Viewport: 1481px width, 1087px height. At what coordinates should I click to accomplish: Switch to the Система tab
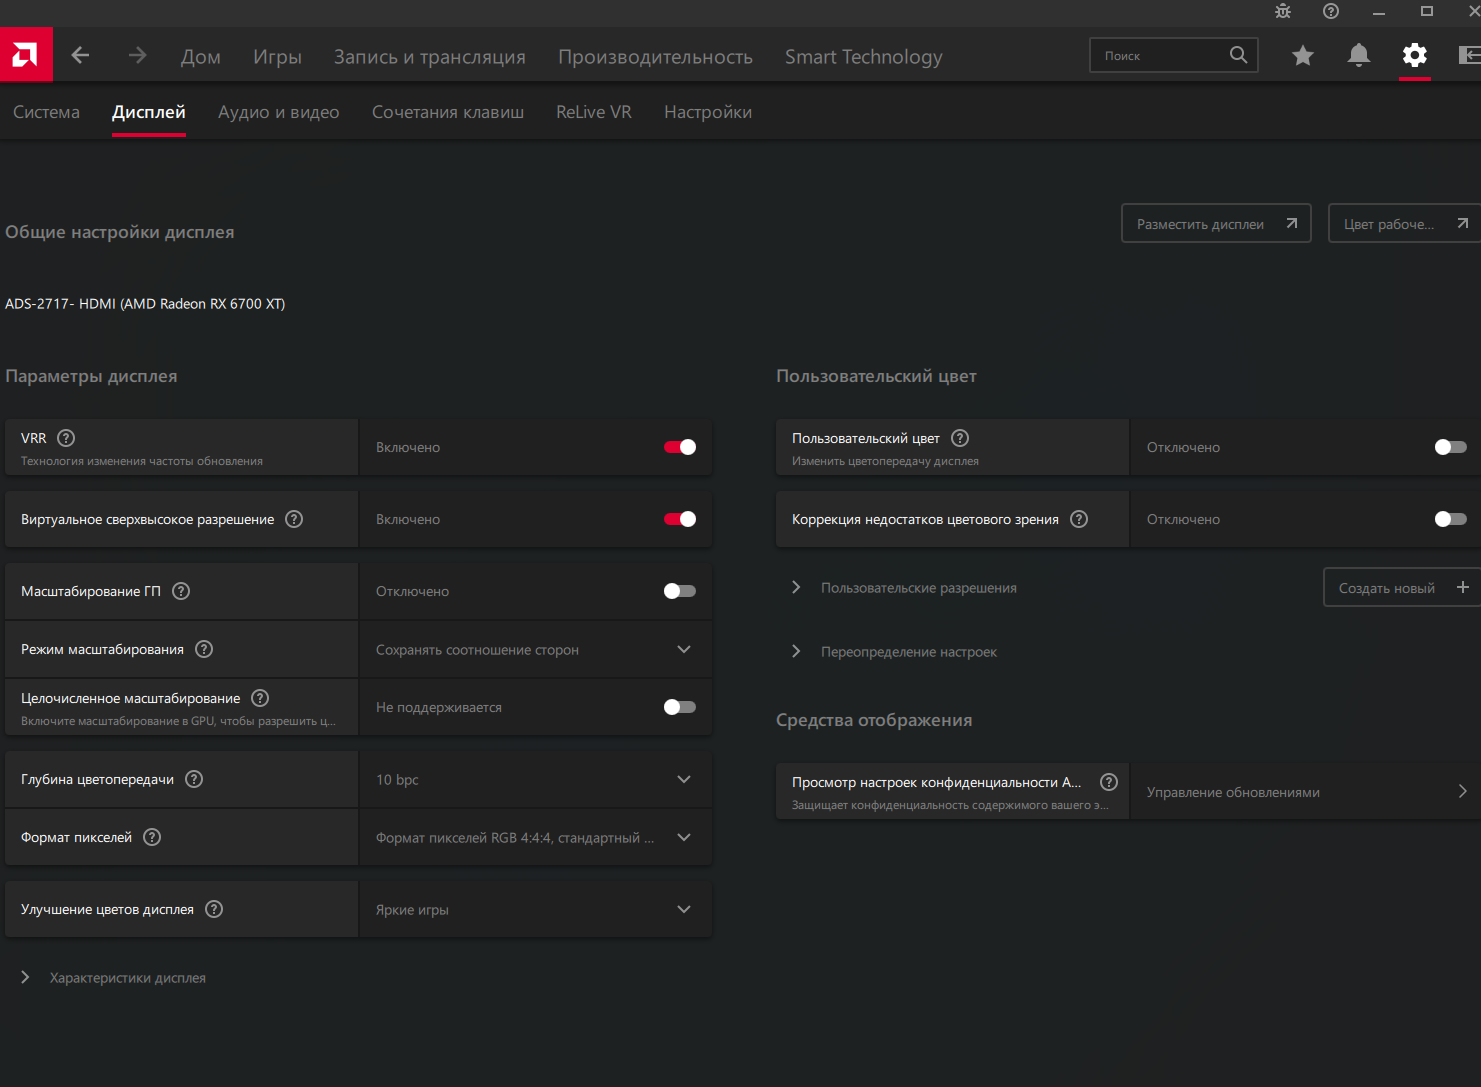point(46,112)
